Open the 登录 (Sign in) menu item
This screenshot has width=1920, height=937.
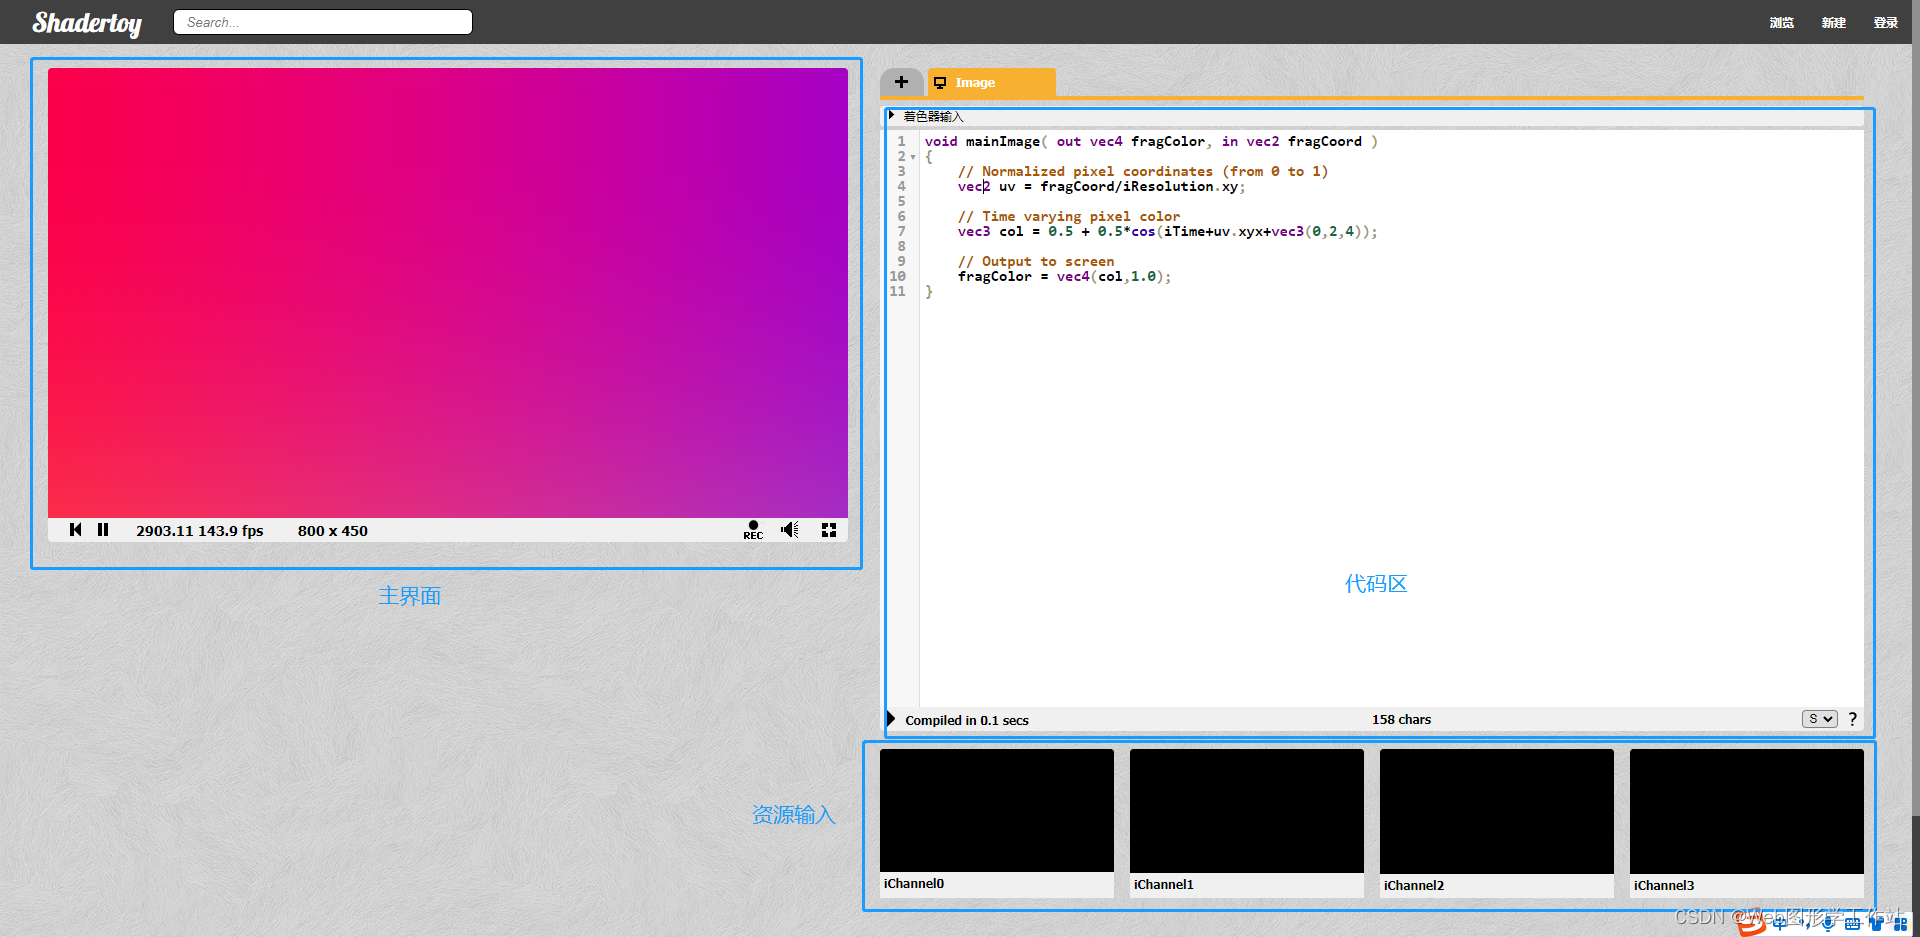coord(1885,22)
